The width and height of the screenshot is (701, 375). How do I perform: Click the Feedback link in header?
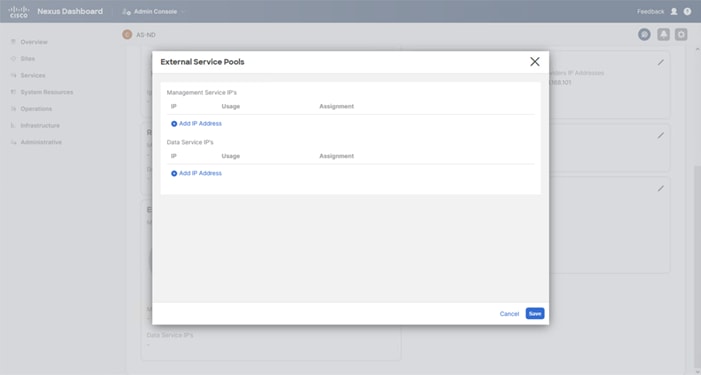point(650,12)
